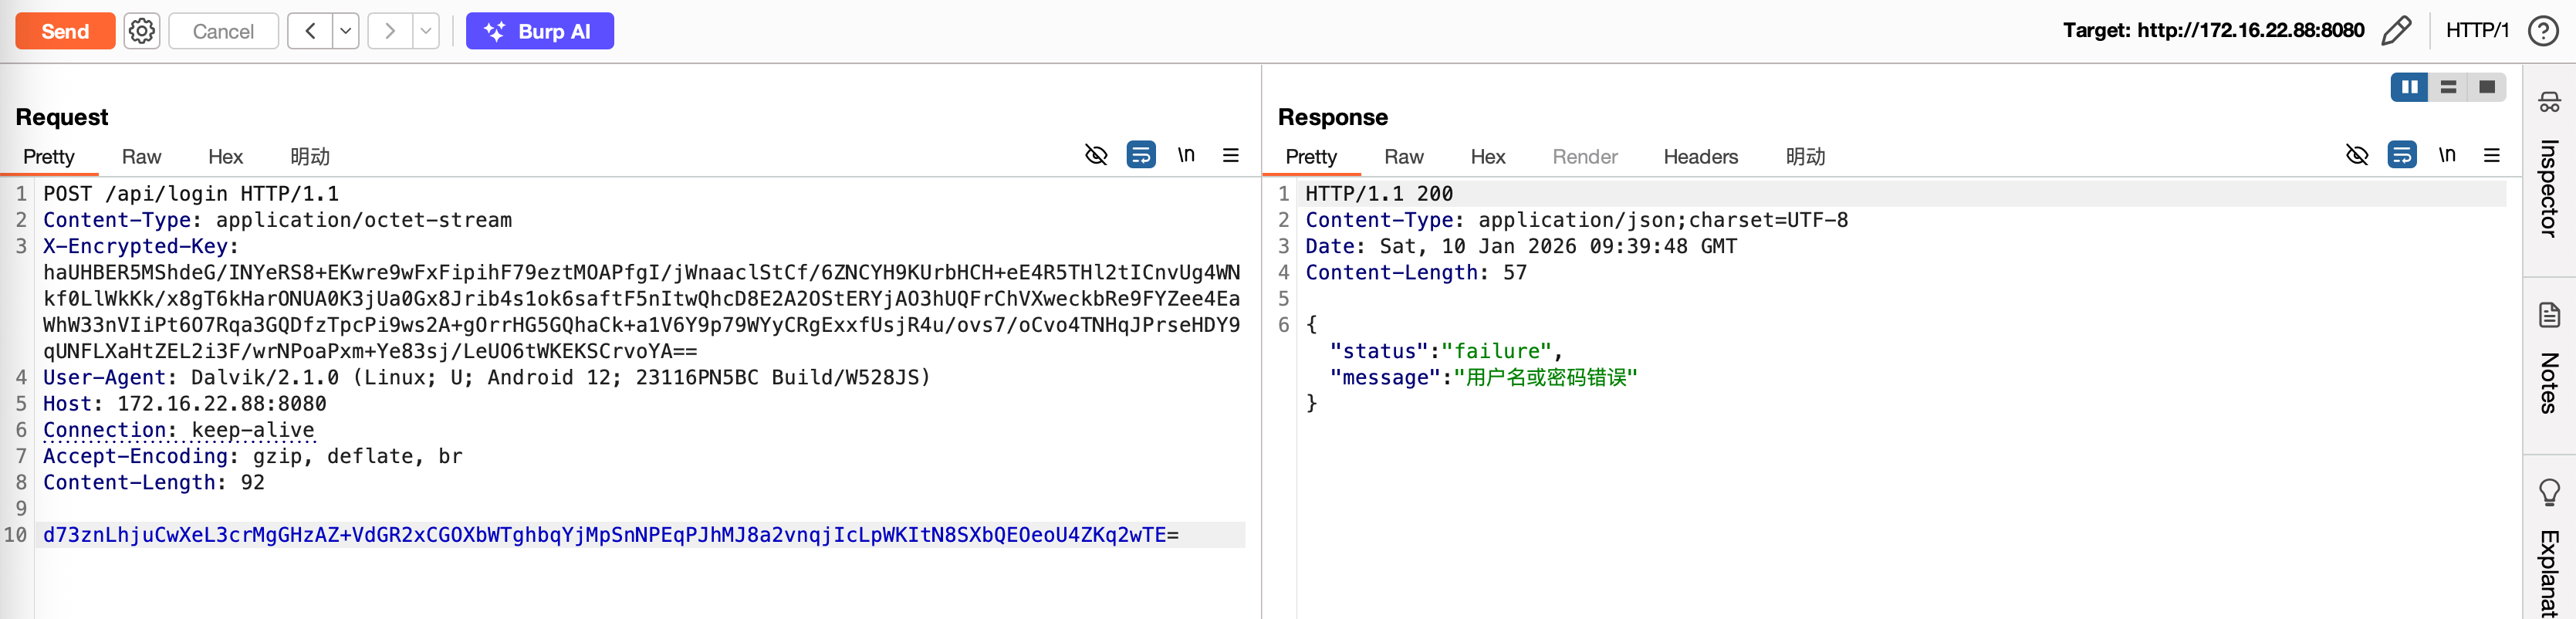Click the encrypted request body line
Screen dimensions: 2576x619
[610, 535]
